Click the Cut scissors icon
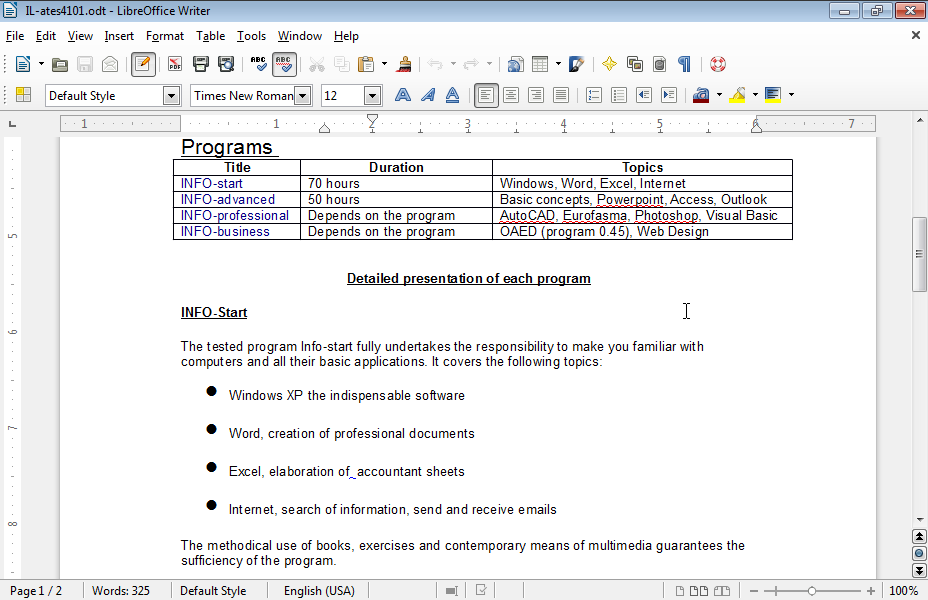Viewport: 928px width, 600px height. [x=317, y=64]
